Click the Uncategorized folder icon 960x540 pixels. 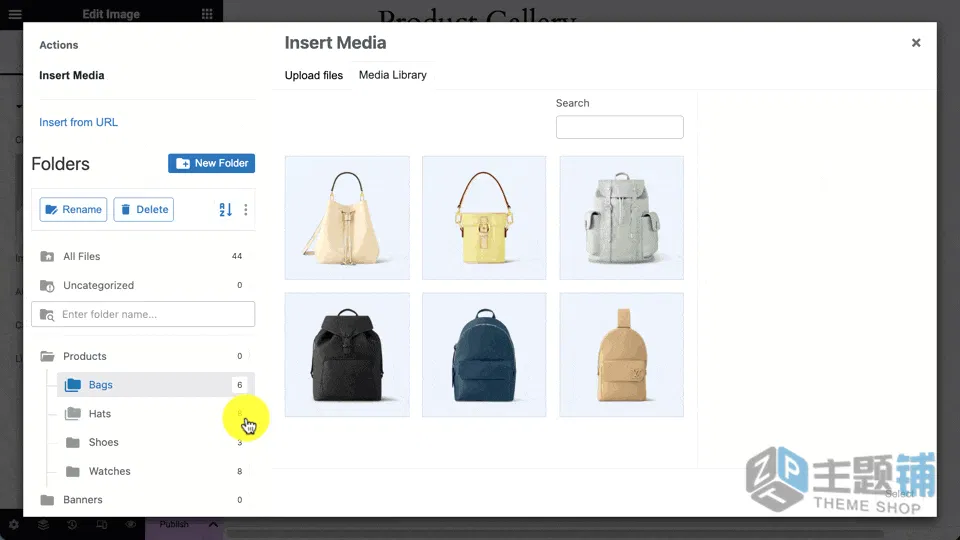[47, 286]
